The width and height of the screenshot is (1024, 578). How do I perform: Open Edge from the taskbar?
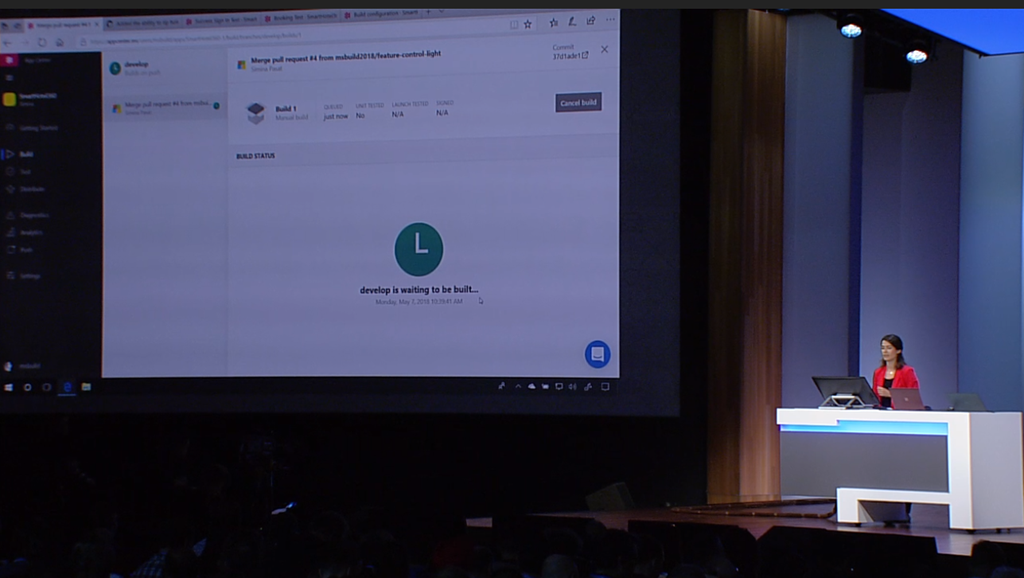[x=67, y=387]
